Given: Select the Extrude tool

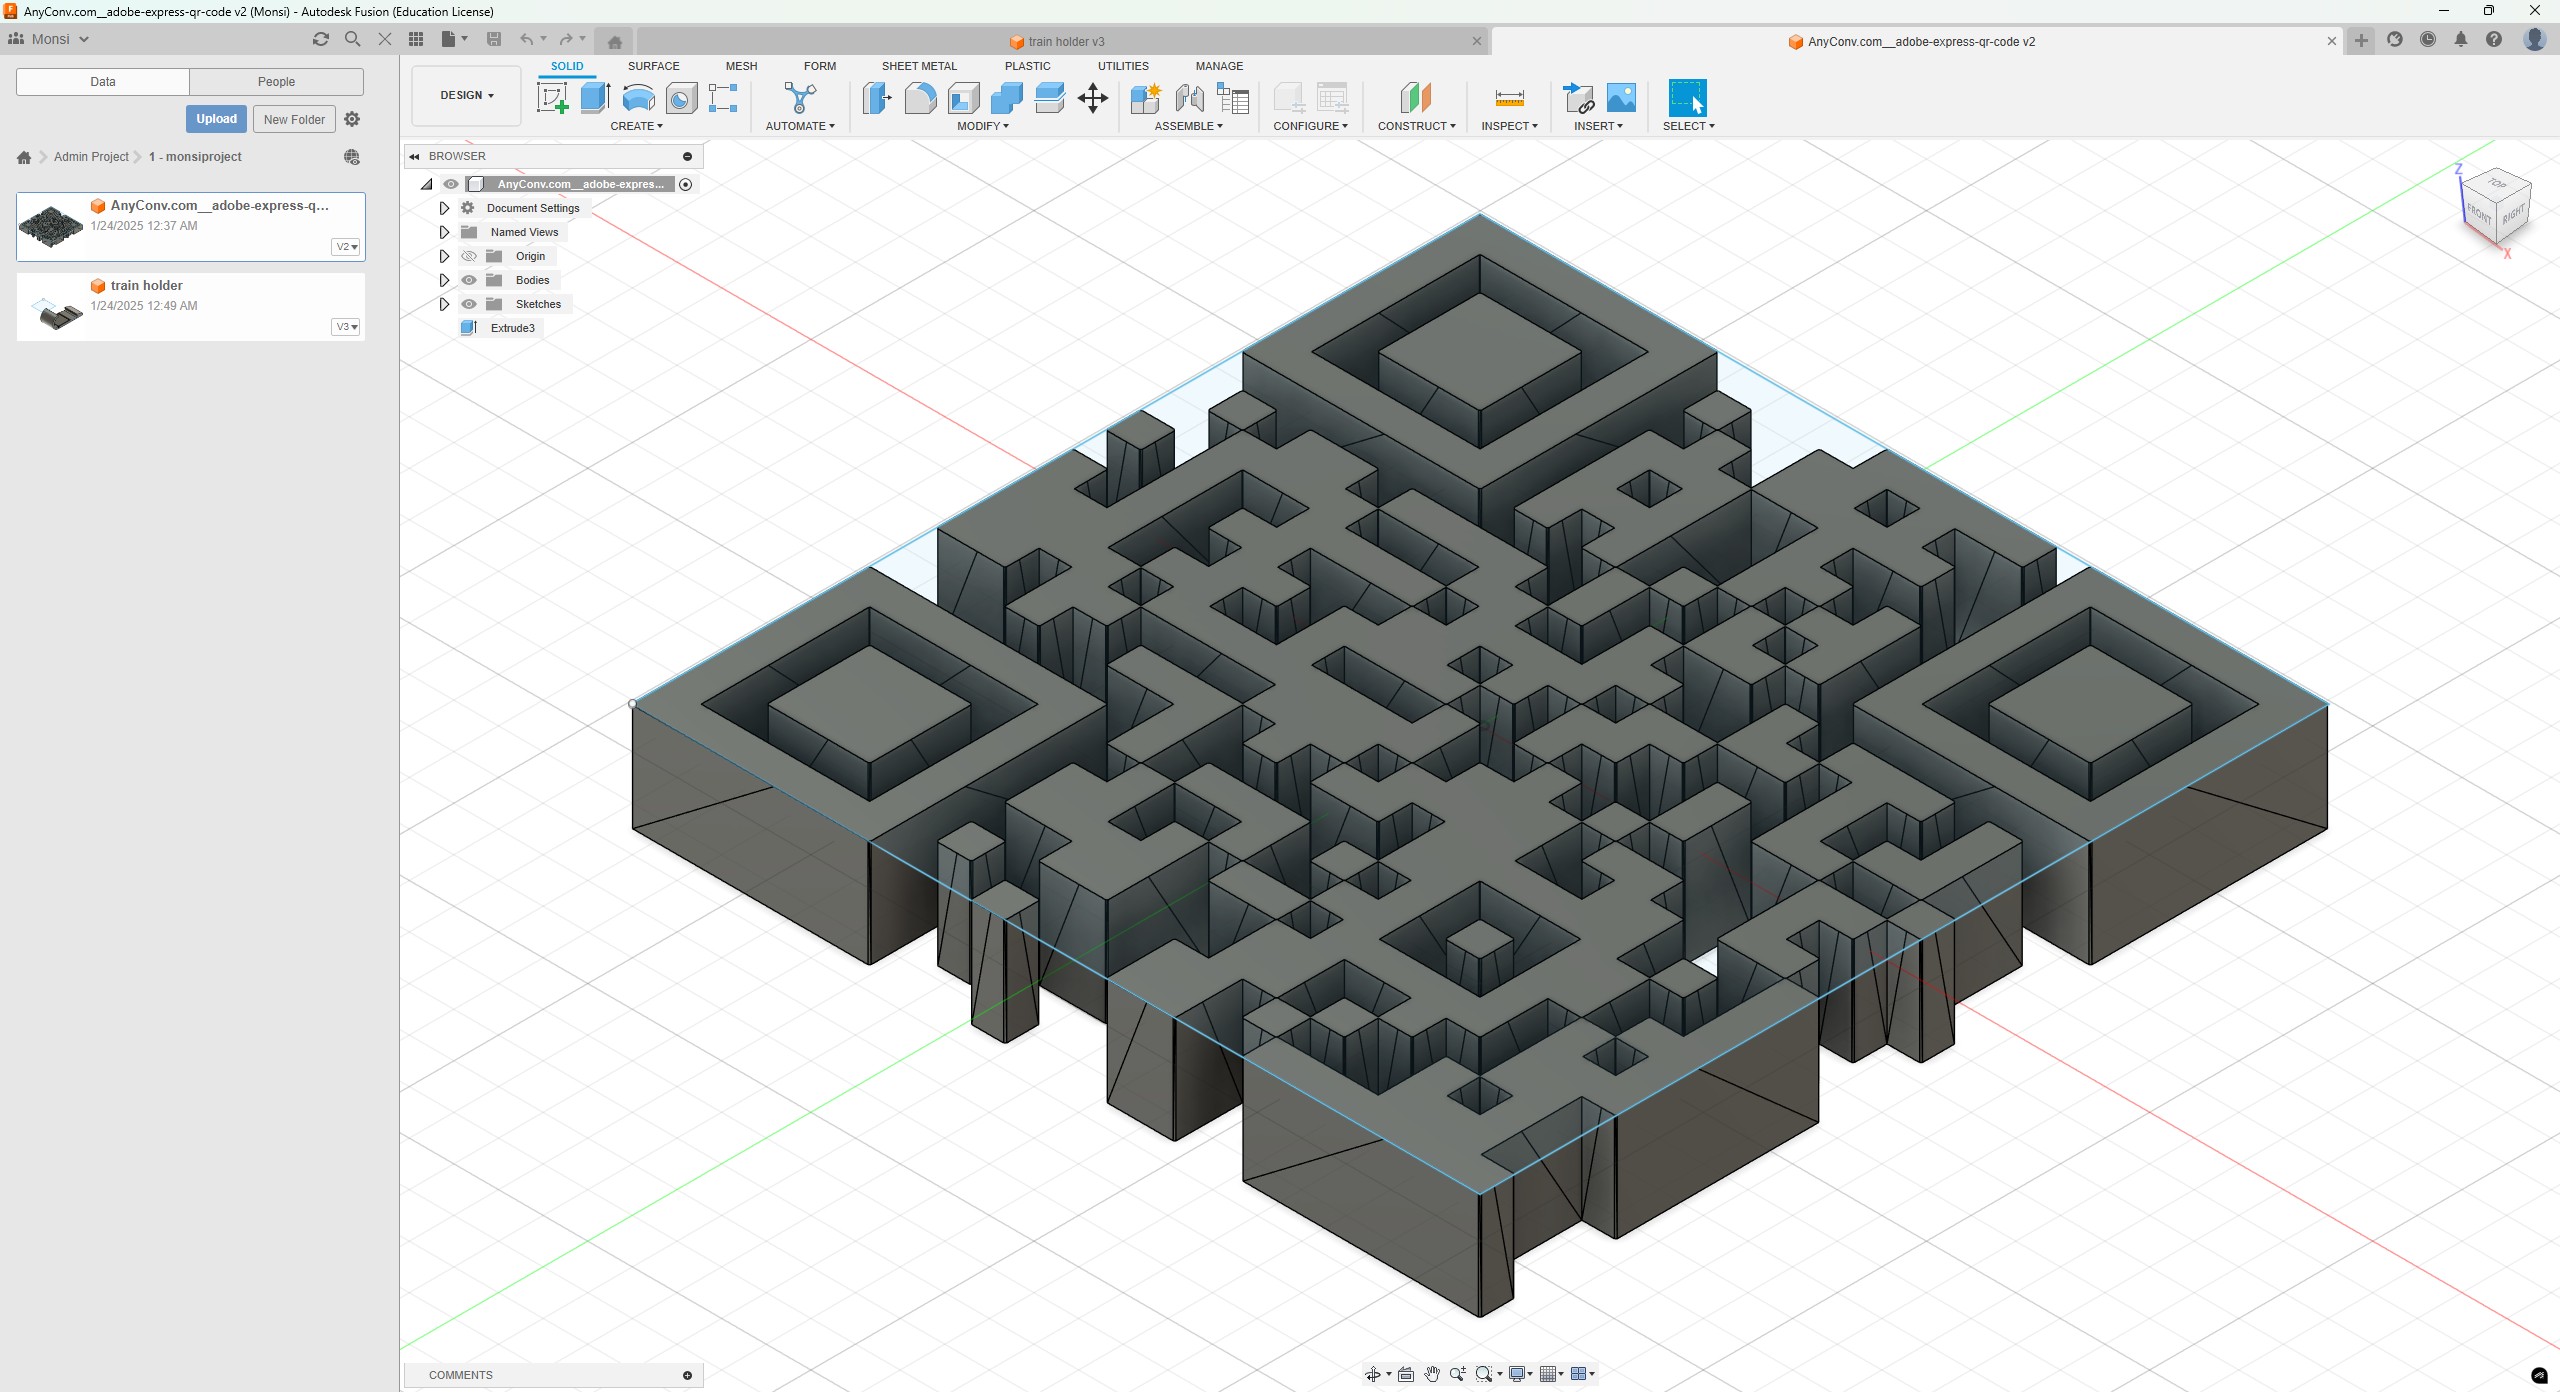Looking at the screenshot, I should pos(595,98).
